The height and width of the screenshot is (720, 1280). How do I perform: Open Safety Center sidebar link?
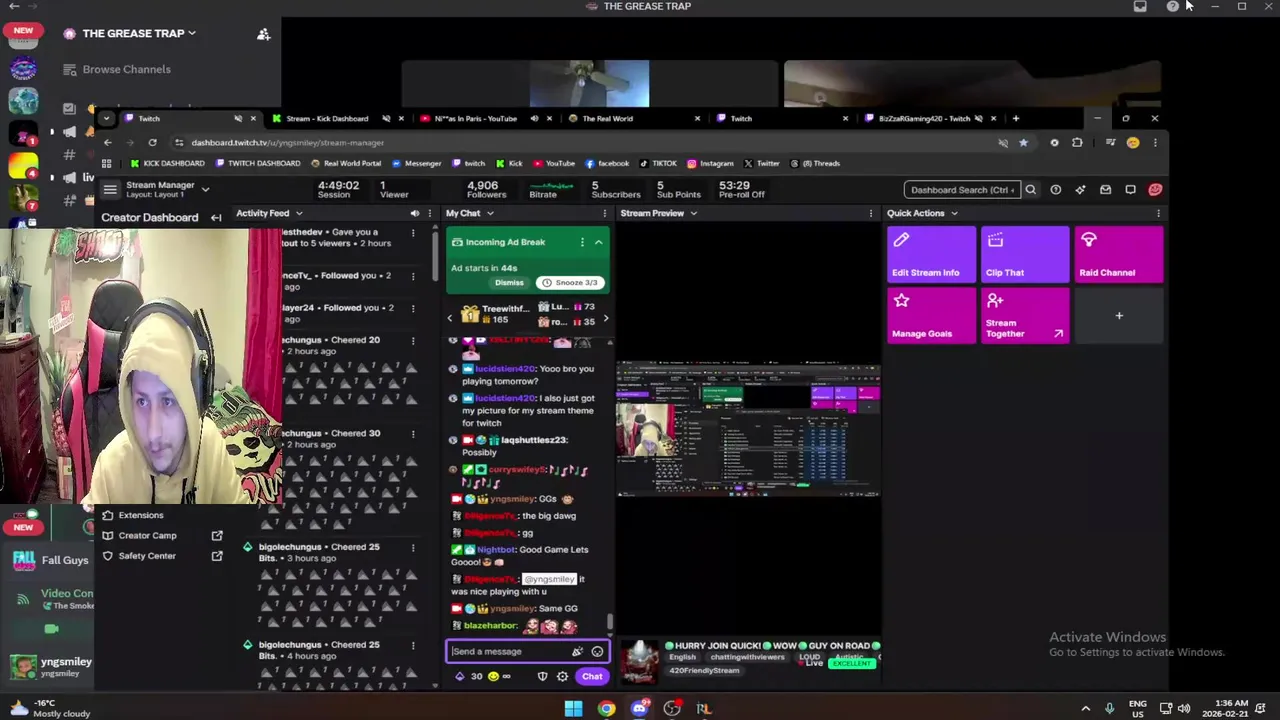146,556
